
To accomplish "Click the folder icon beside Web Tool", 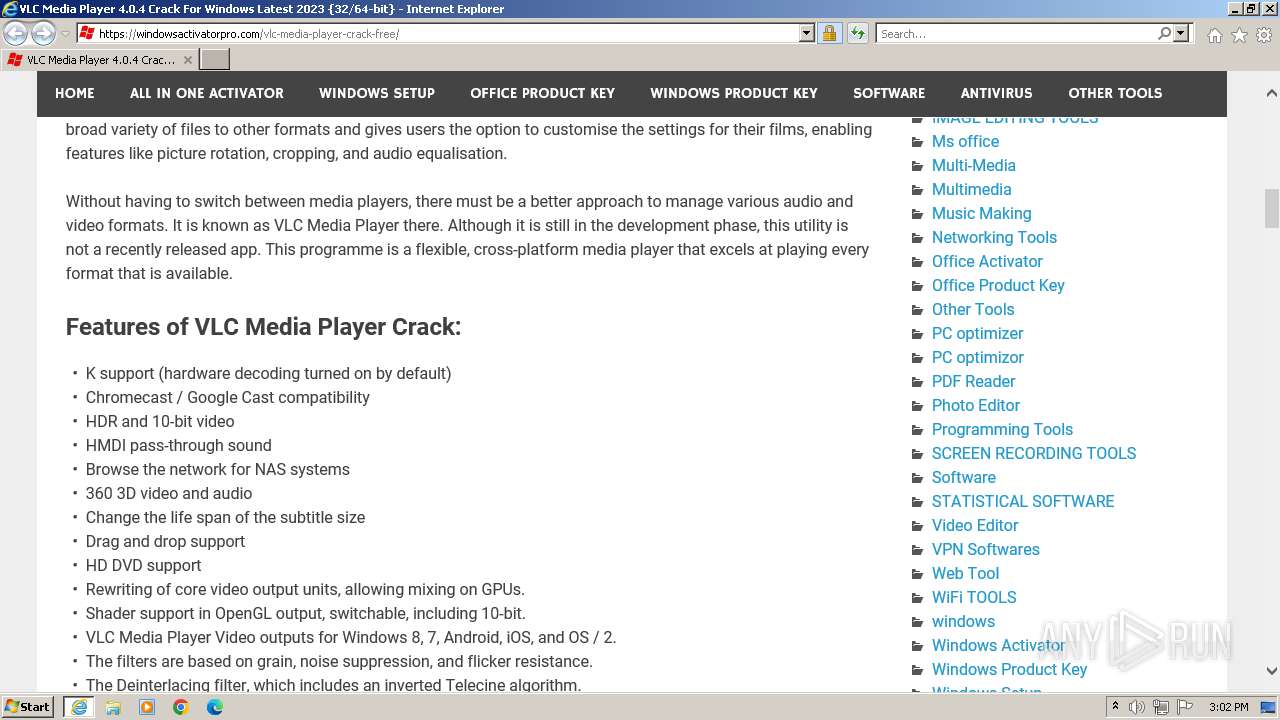I will [918, 574].
